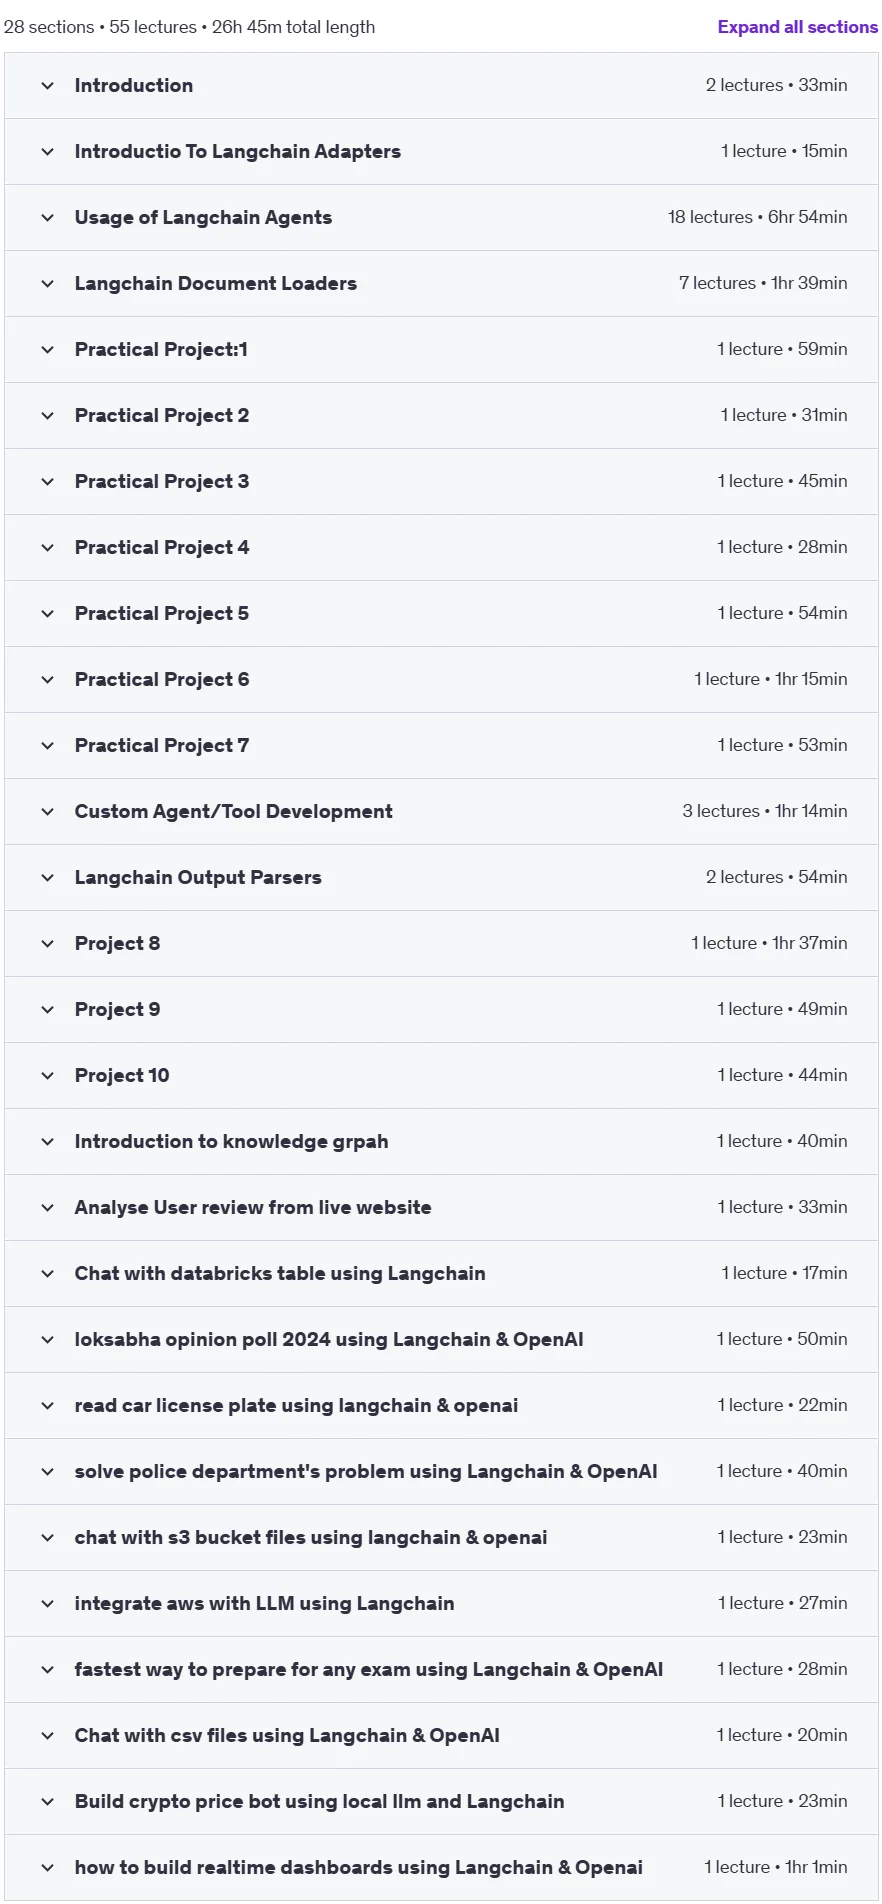Expand the Introduction section chevron

click(47, 86)
